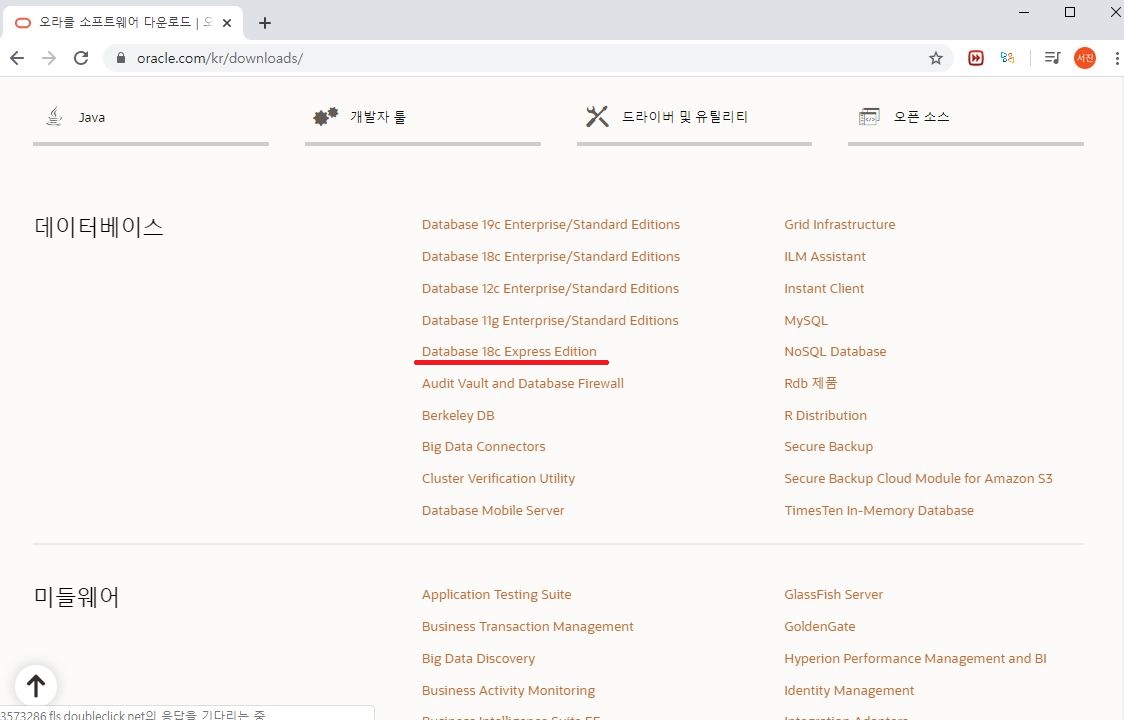Open Database Mobile Server link
The image size is (1124, 720).
click(492, 511)
